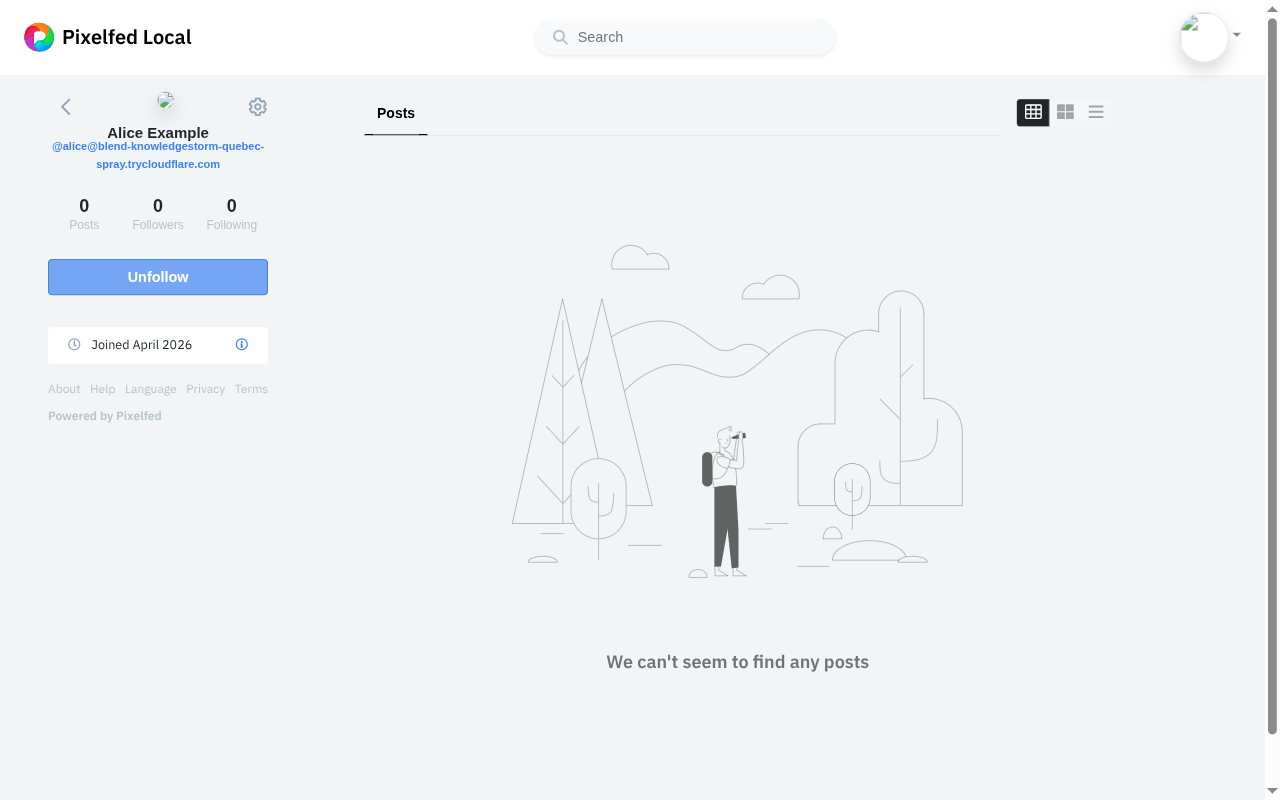
Task: Switch to the list feed layout view
Action: pos(1096,112)
